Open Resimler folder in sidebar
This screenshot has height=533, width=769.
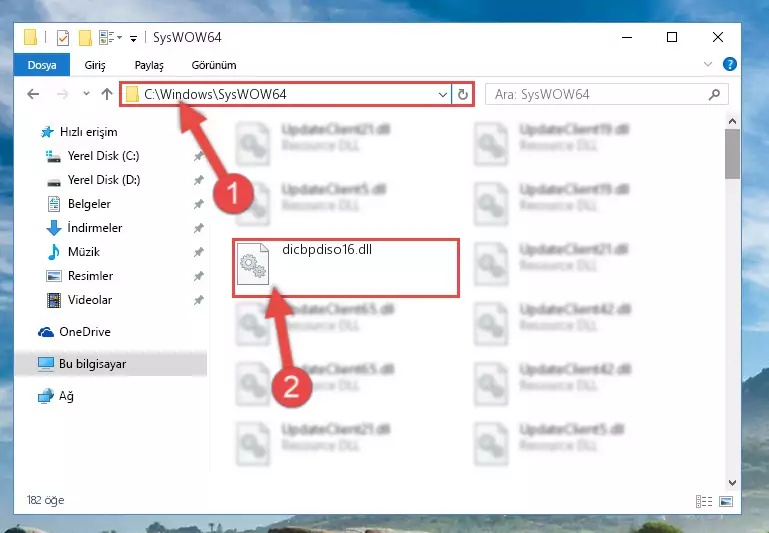coord(90,276)
